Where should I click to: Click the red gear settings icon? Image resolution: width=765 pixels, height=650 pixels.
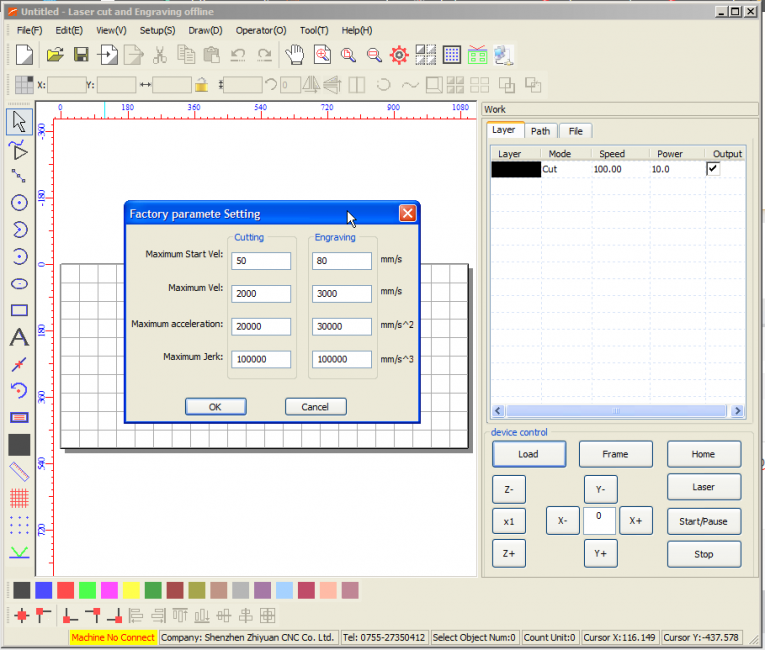click(x=399, y=54)
